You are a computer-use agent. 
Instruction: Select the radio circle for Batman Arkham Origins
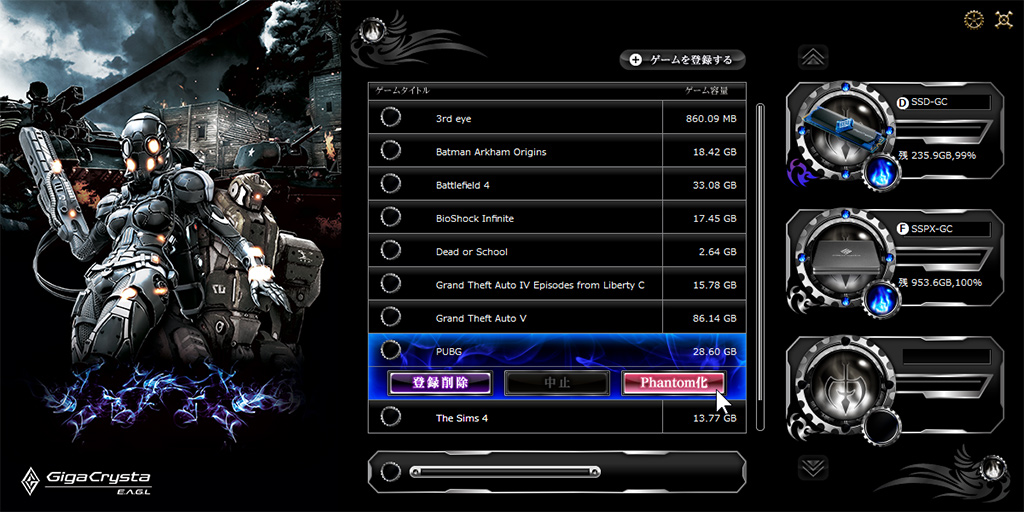[x=391, y=151]
